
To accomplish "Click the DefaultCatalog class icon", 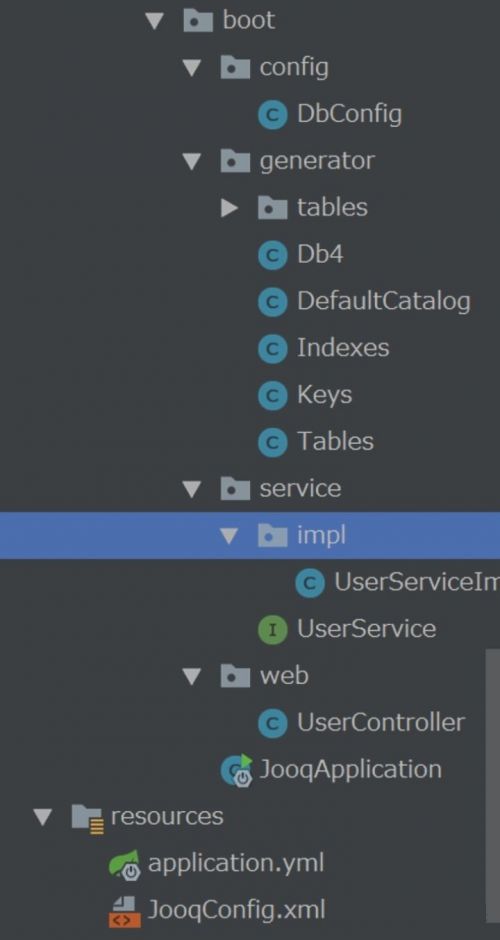I will [x=273, y=302].
